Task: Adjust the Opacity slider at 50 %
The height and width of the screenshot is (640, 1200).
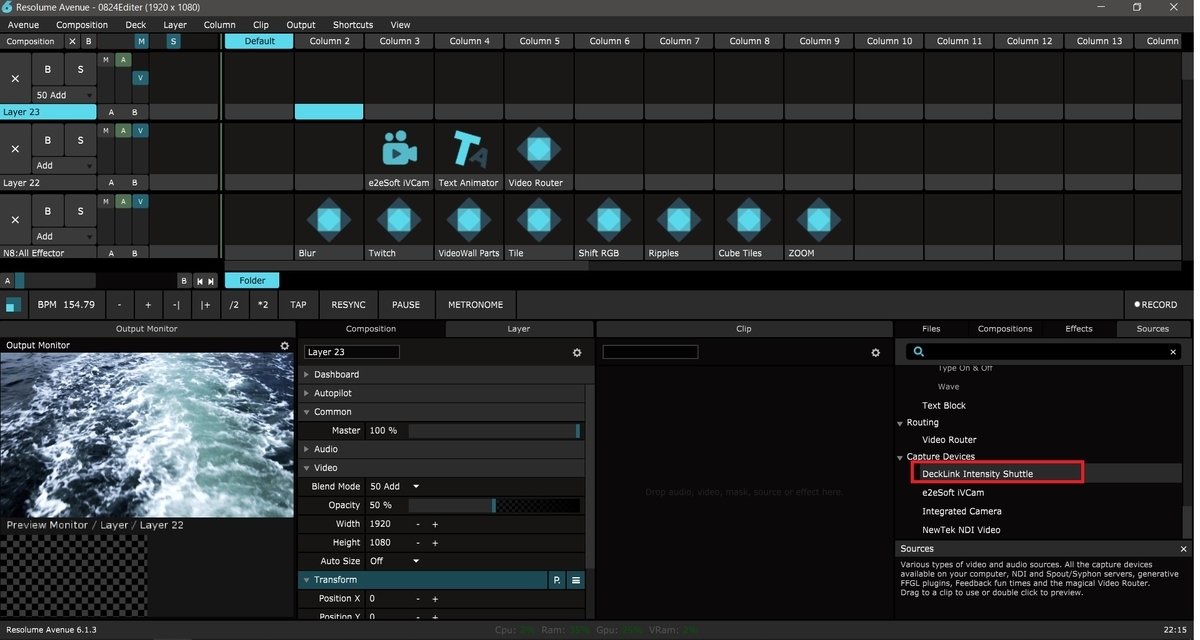Action: pos(494,505)
